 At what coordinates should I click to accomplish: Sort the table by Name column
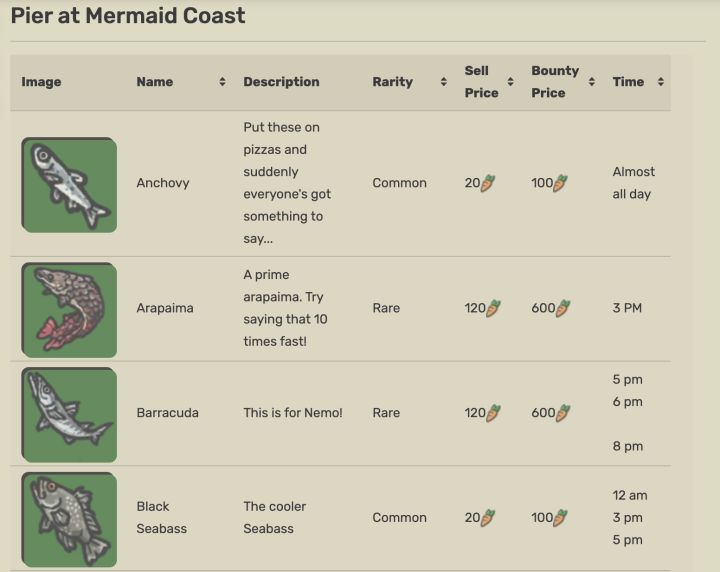pos(222,82)
